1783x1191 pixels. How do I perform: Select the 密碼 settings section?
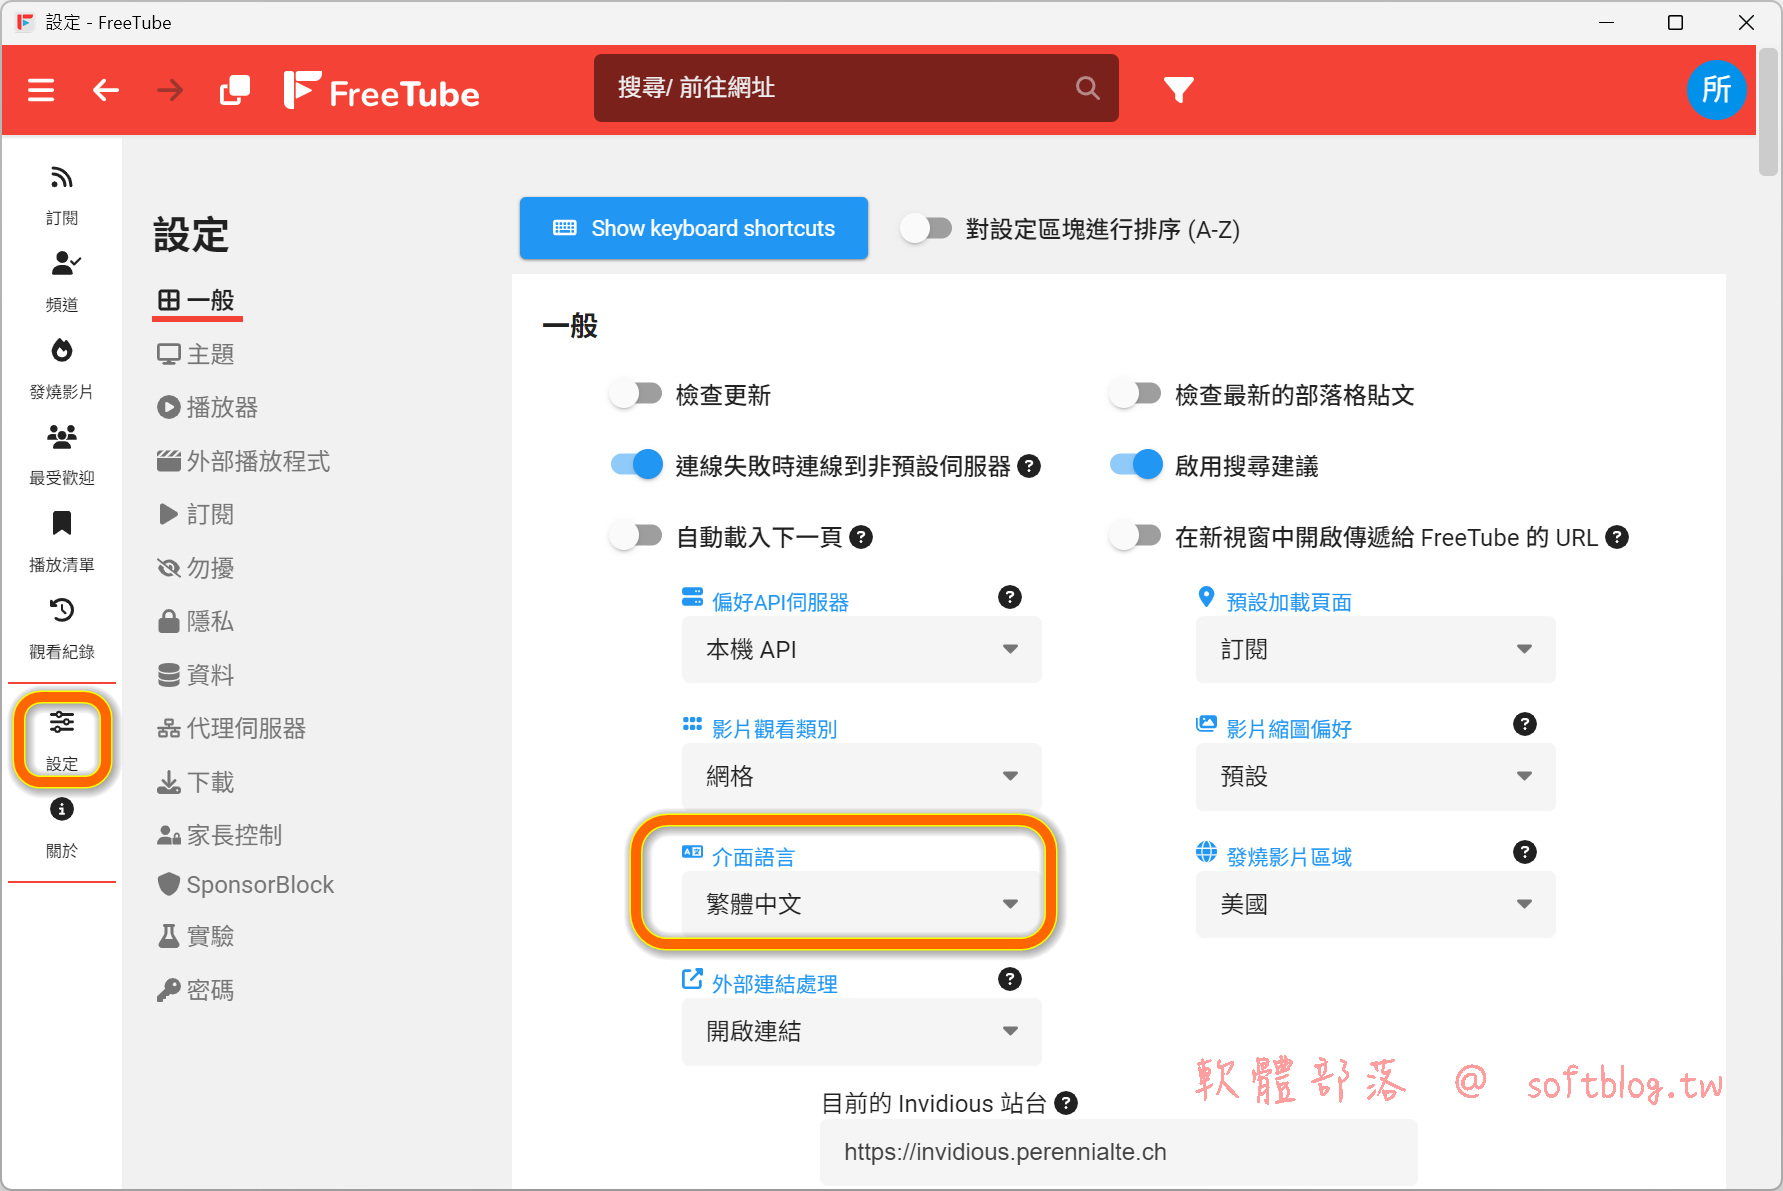pos(196,990)
